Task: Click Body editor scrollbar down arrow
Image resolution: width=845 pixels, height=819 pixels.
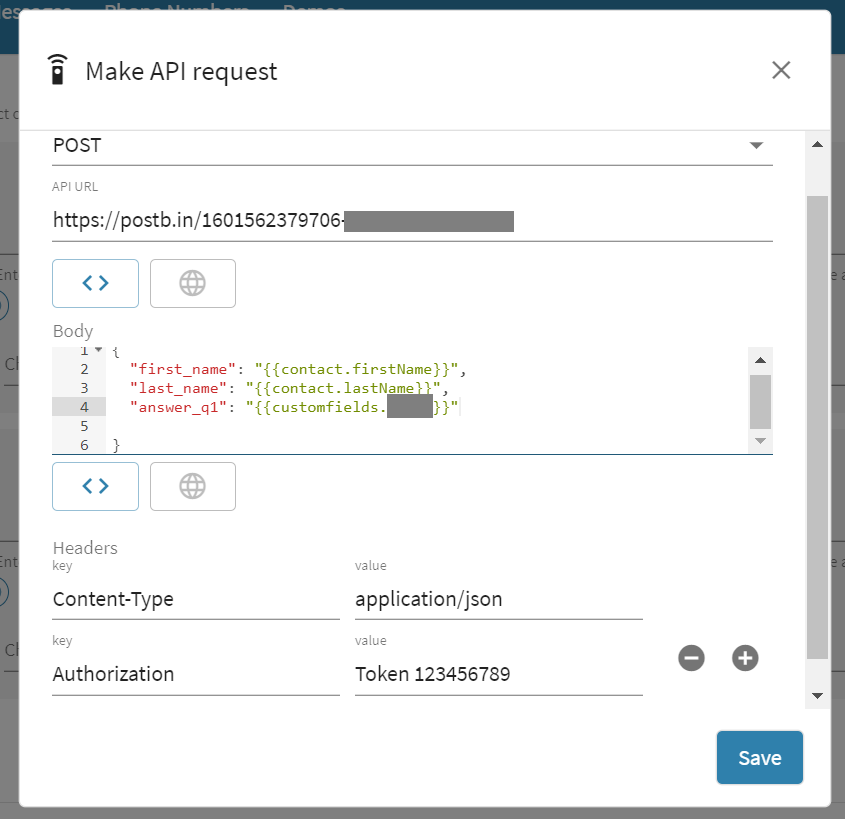Action: coord(760,440)
